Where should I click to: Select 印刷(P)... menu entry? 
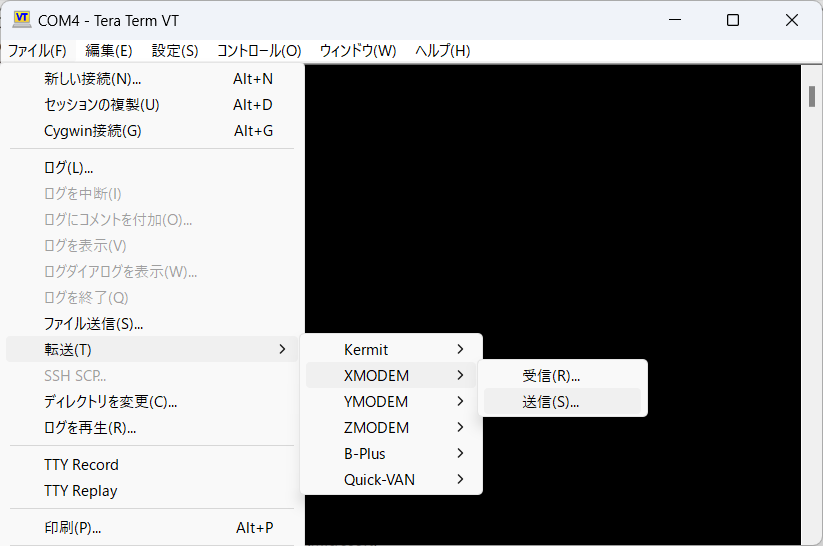(x=152, y=528)
